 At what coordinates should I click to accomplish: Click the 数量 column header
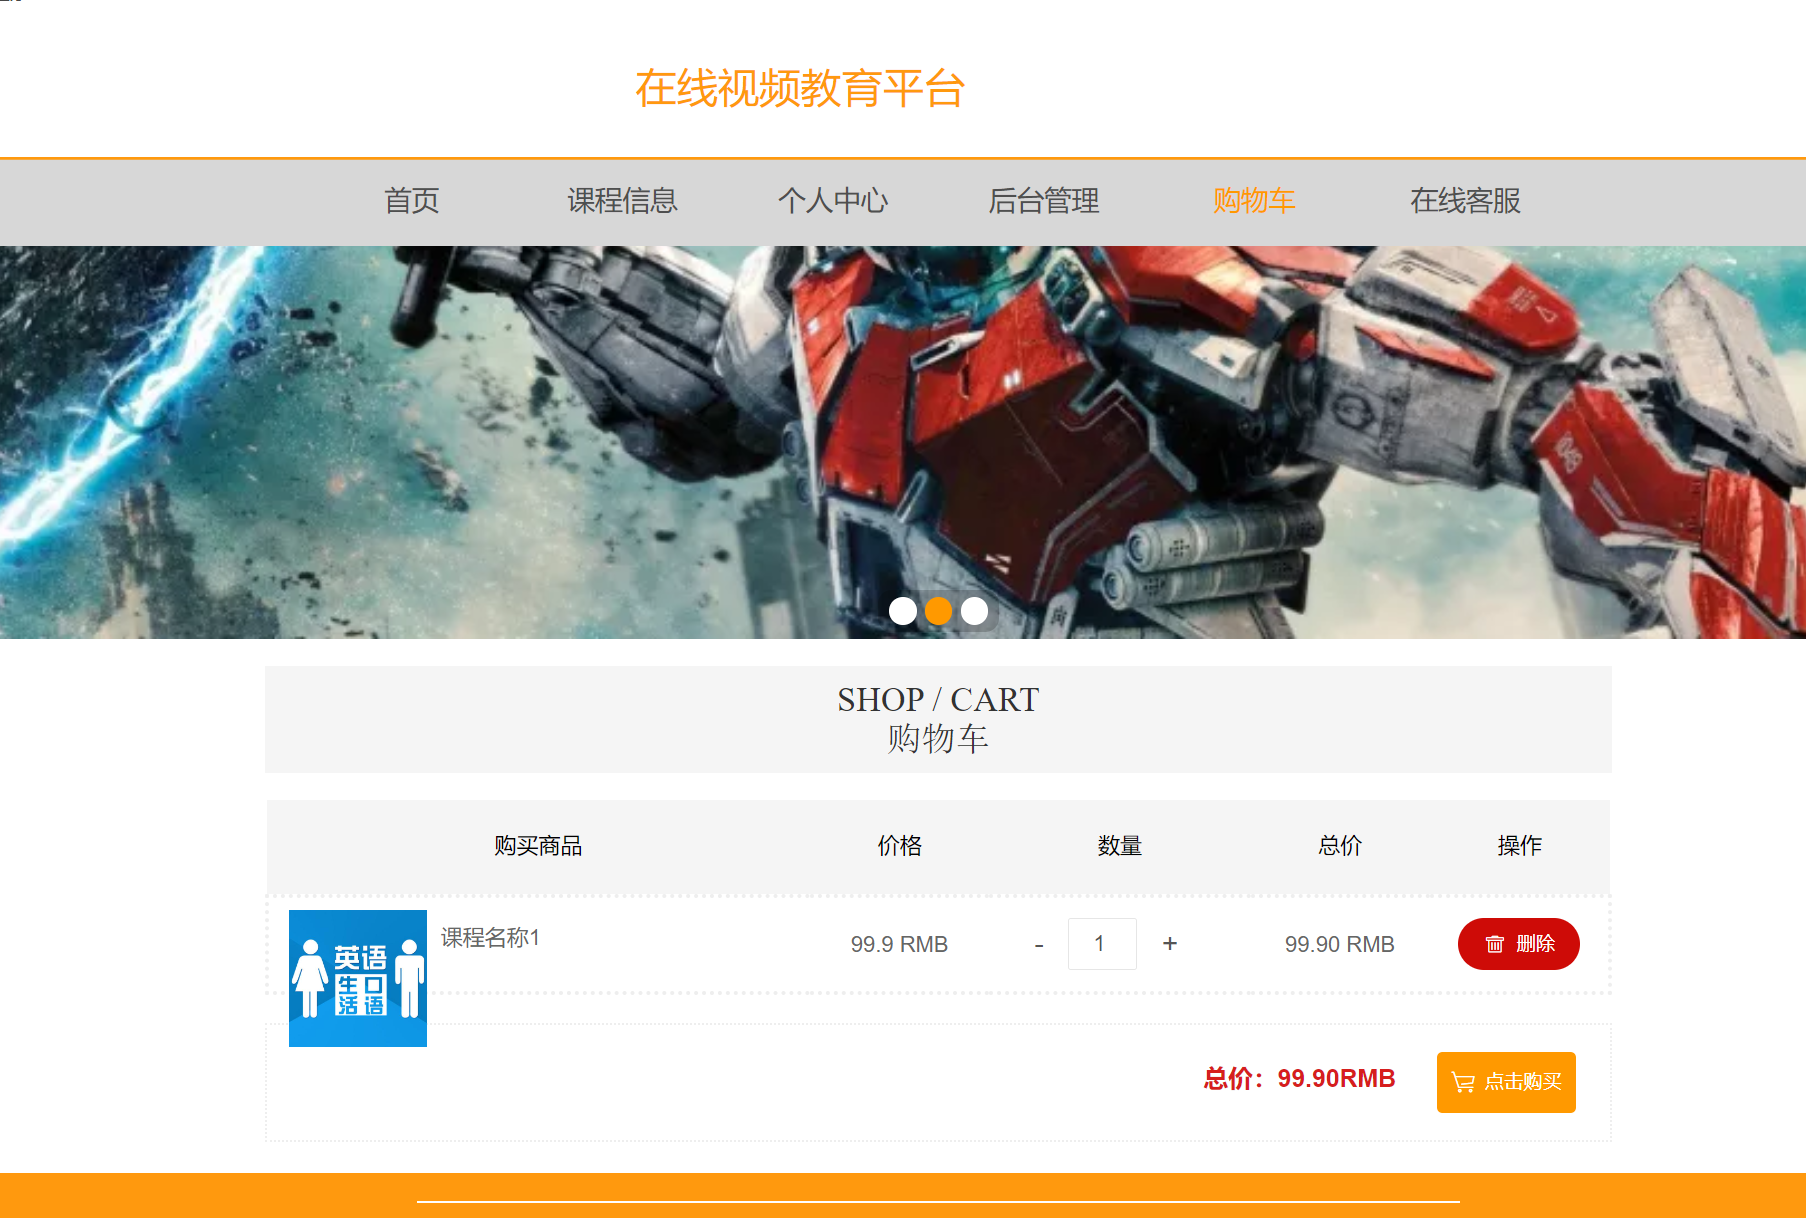(x=1119, y=846)
